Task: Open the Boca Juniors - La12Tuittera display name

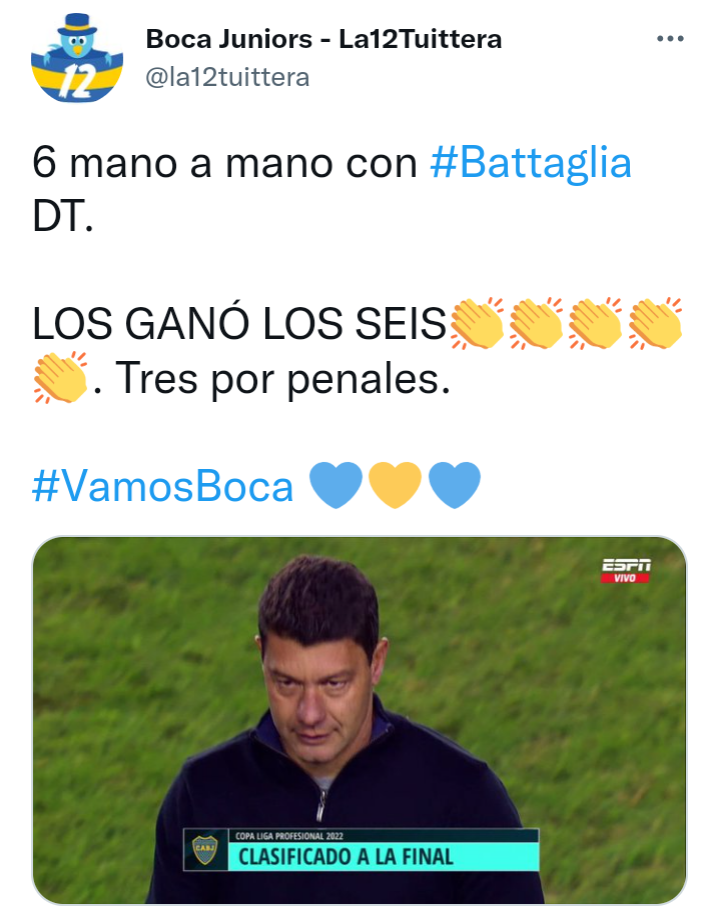Action: pyautogui.click(x=324, y=40)
